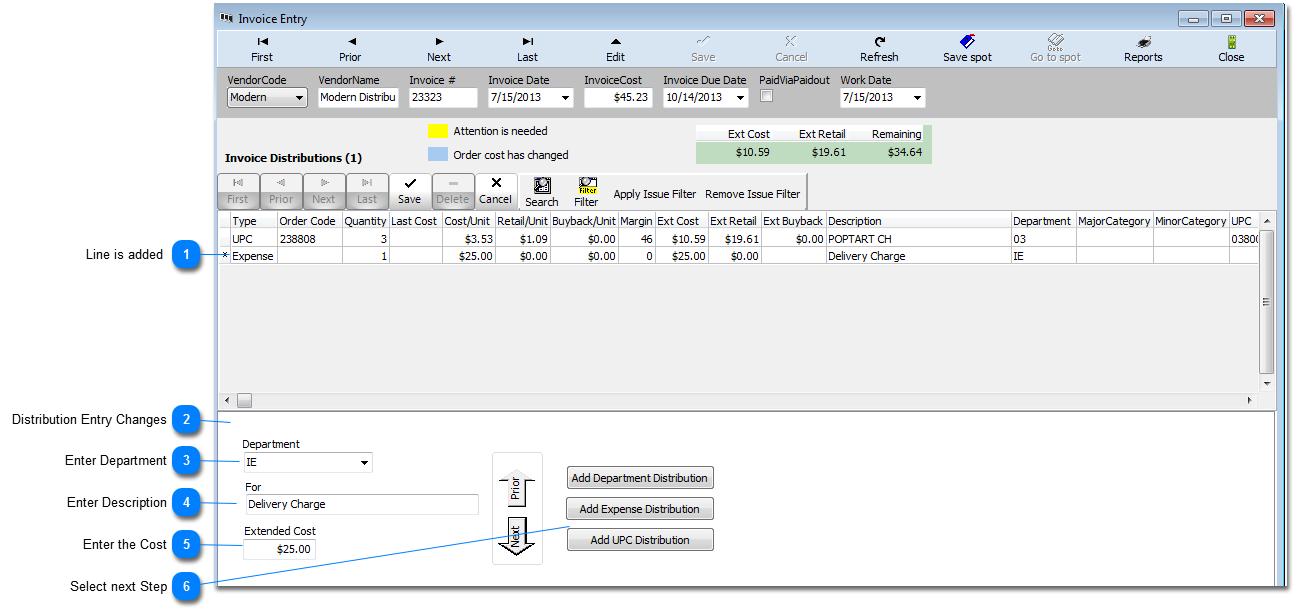Click the Extended Cost input field
This screenshot has width=1295, height=613.
(279, 549)
